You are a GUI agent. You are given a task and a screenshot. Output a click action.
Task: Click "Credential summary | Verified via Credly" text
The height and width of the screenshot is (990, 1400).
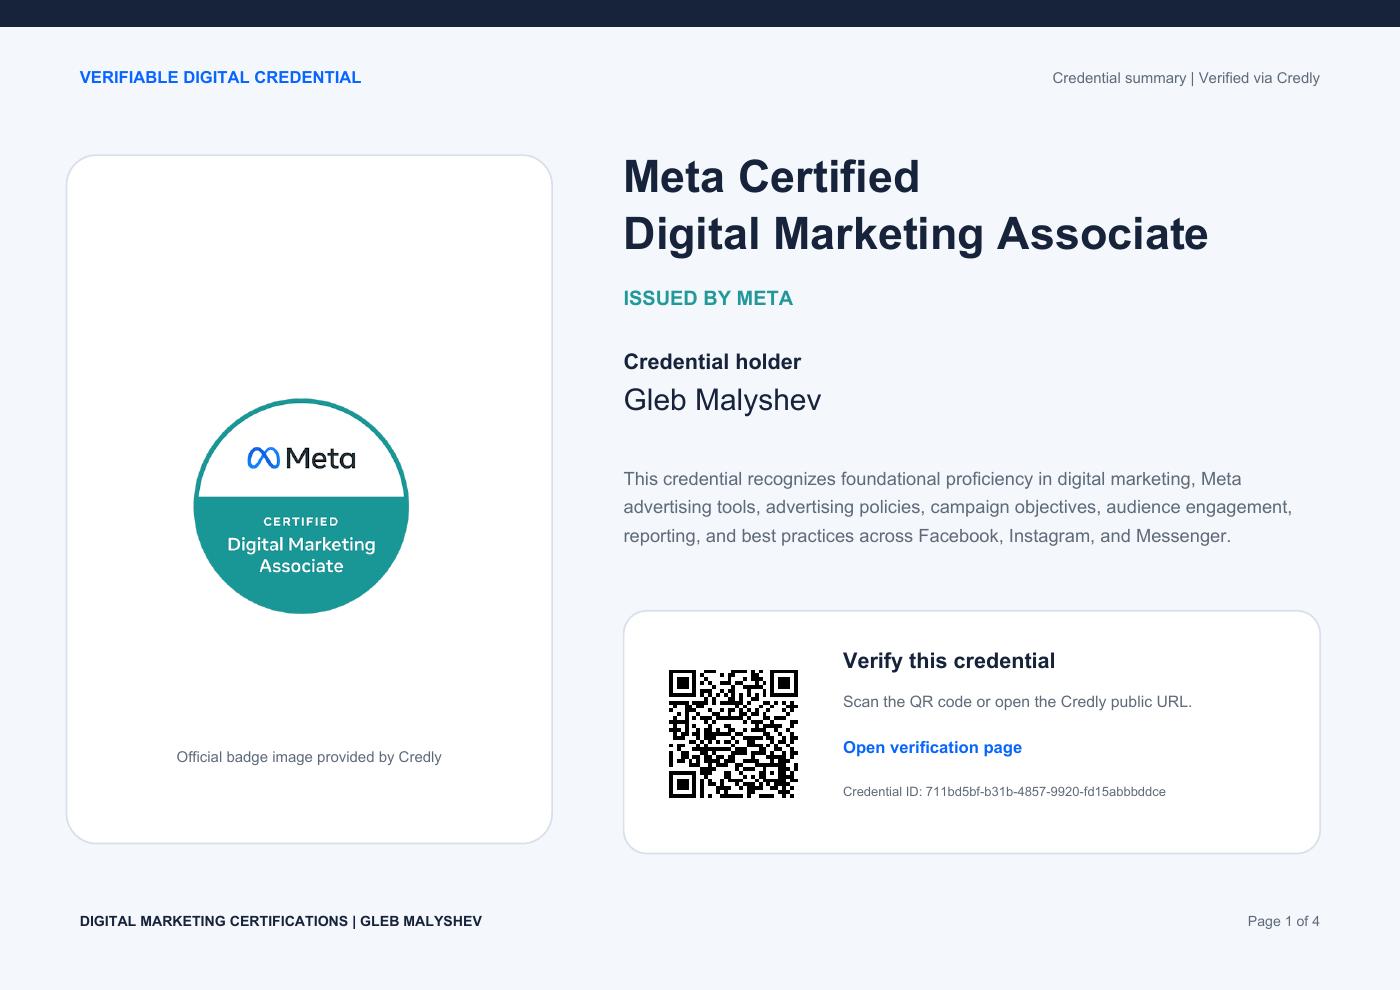point(1186,78)
